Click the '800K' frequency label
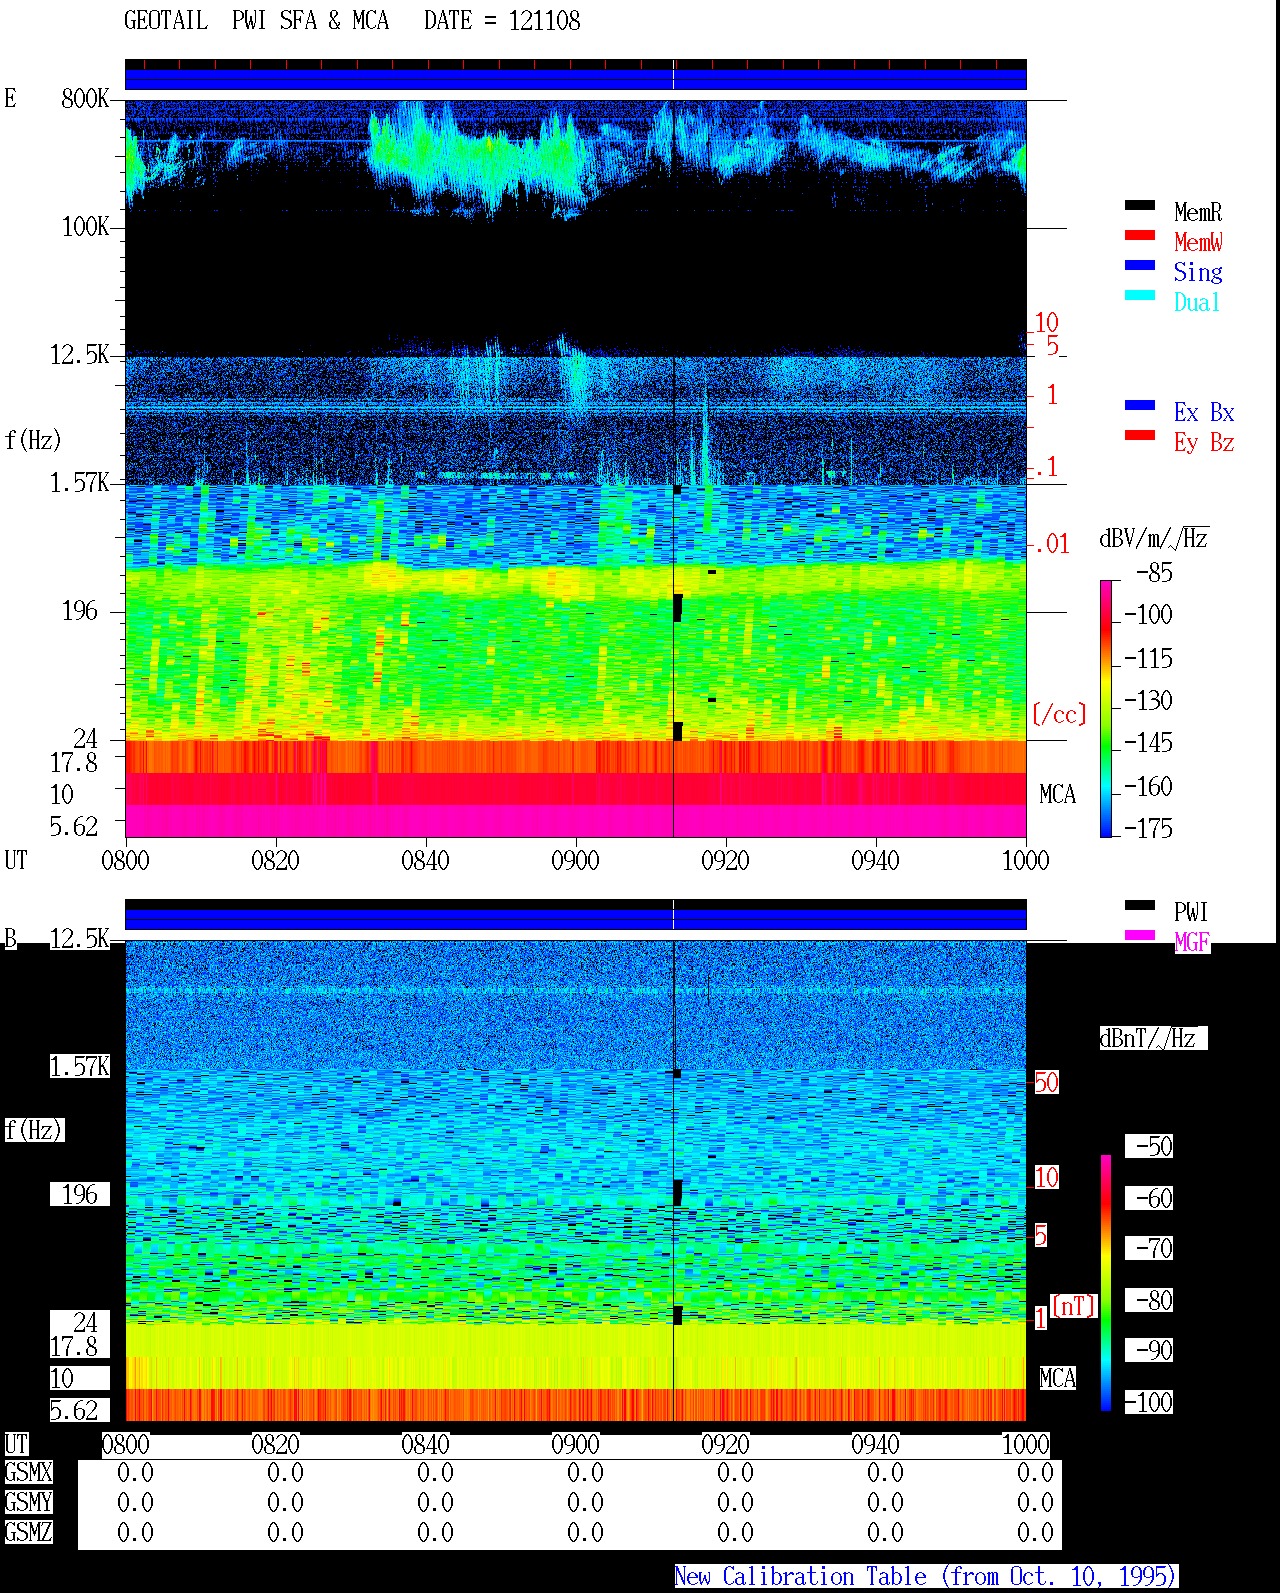Screen dimensions: 1280x1593 click(85, 99)
